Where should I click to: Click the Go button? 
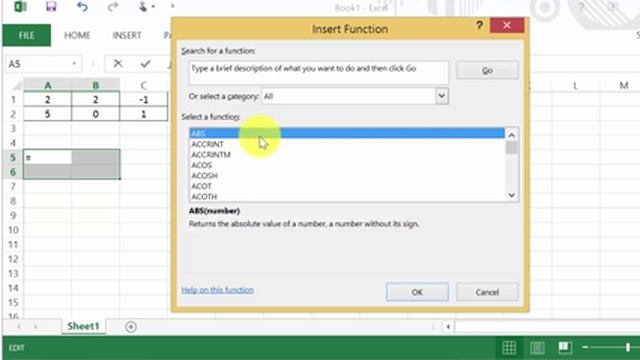(487, 70)
